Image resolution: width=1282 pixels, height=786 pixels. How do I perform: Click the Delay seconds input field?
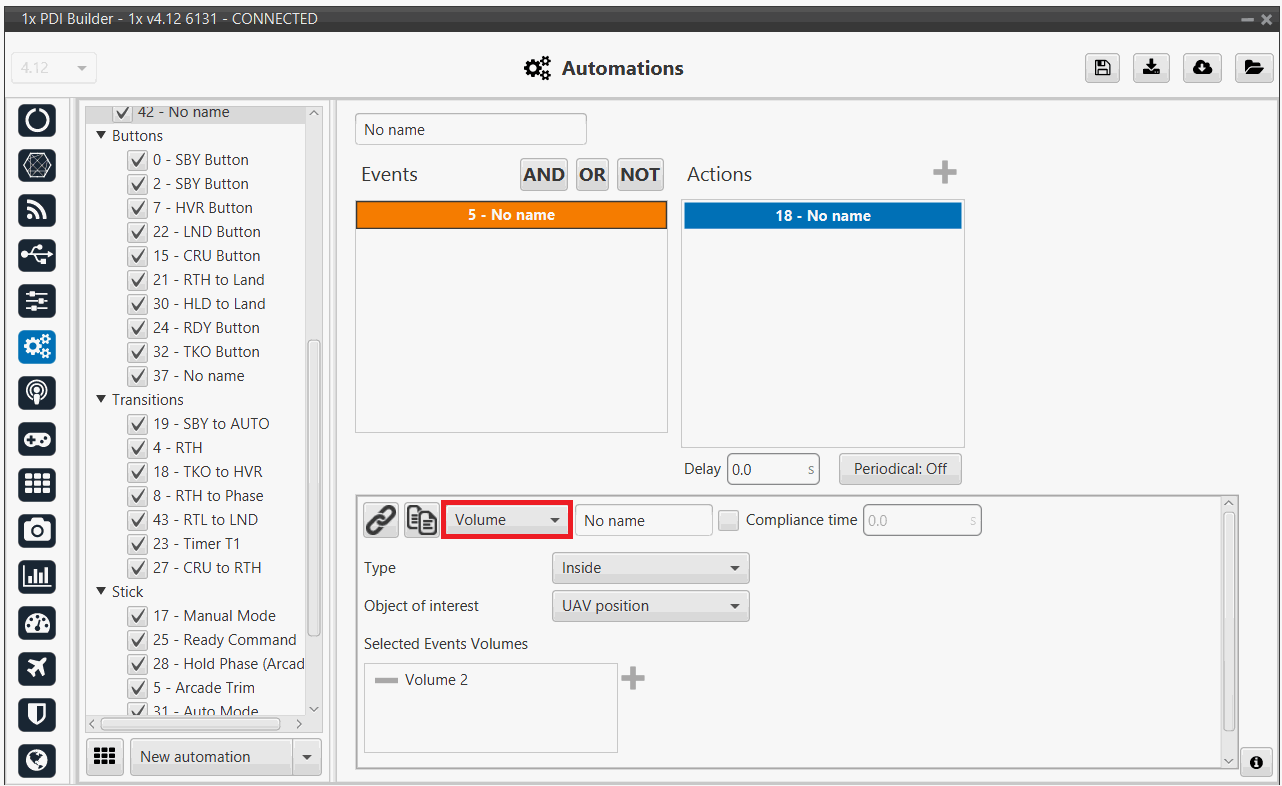765,469
